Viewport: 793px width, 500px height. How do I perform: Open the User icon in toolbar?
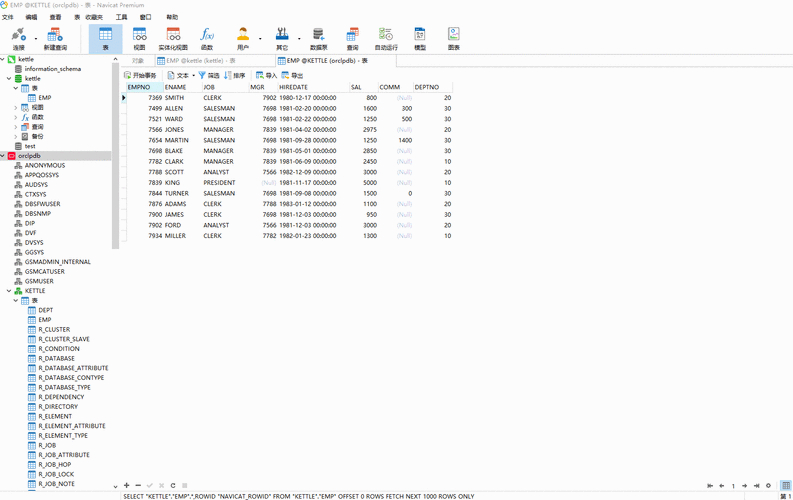[x=243, y=39]
